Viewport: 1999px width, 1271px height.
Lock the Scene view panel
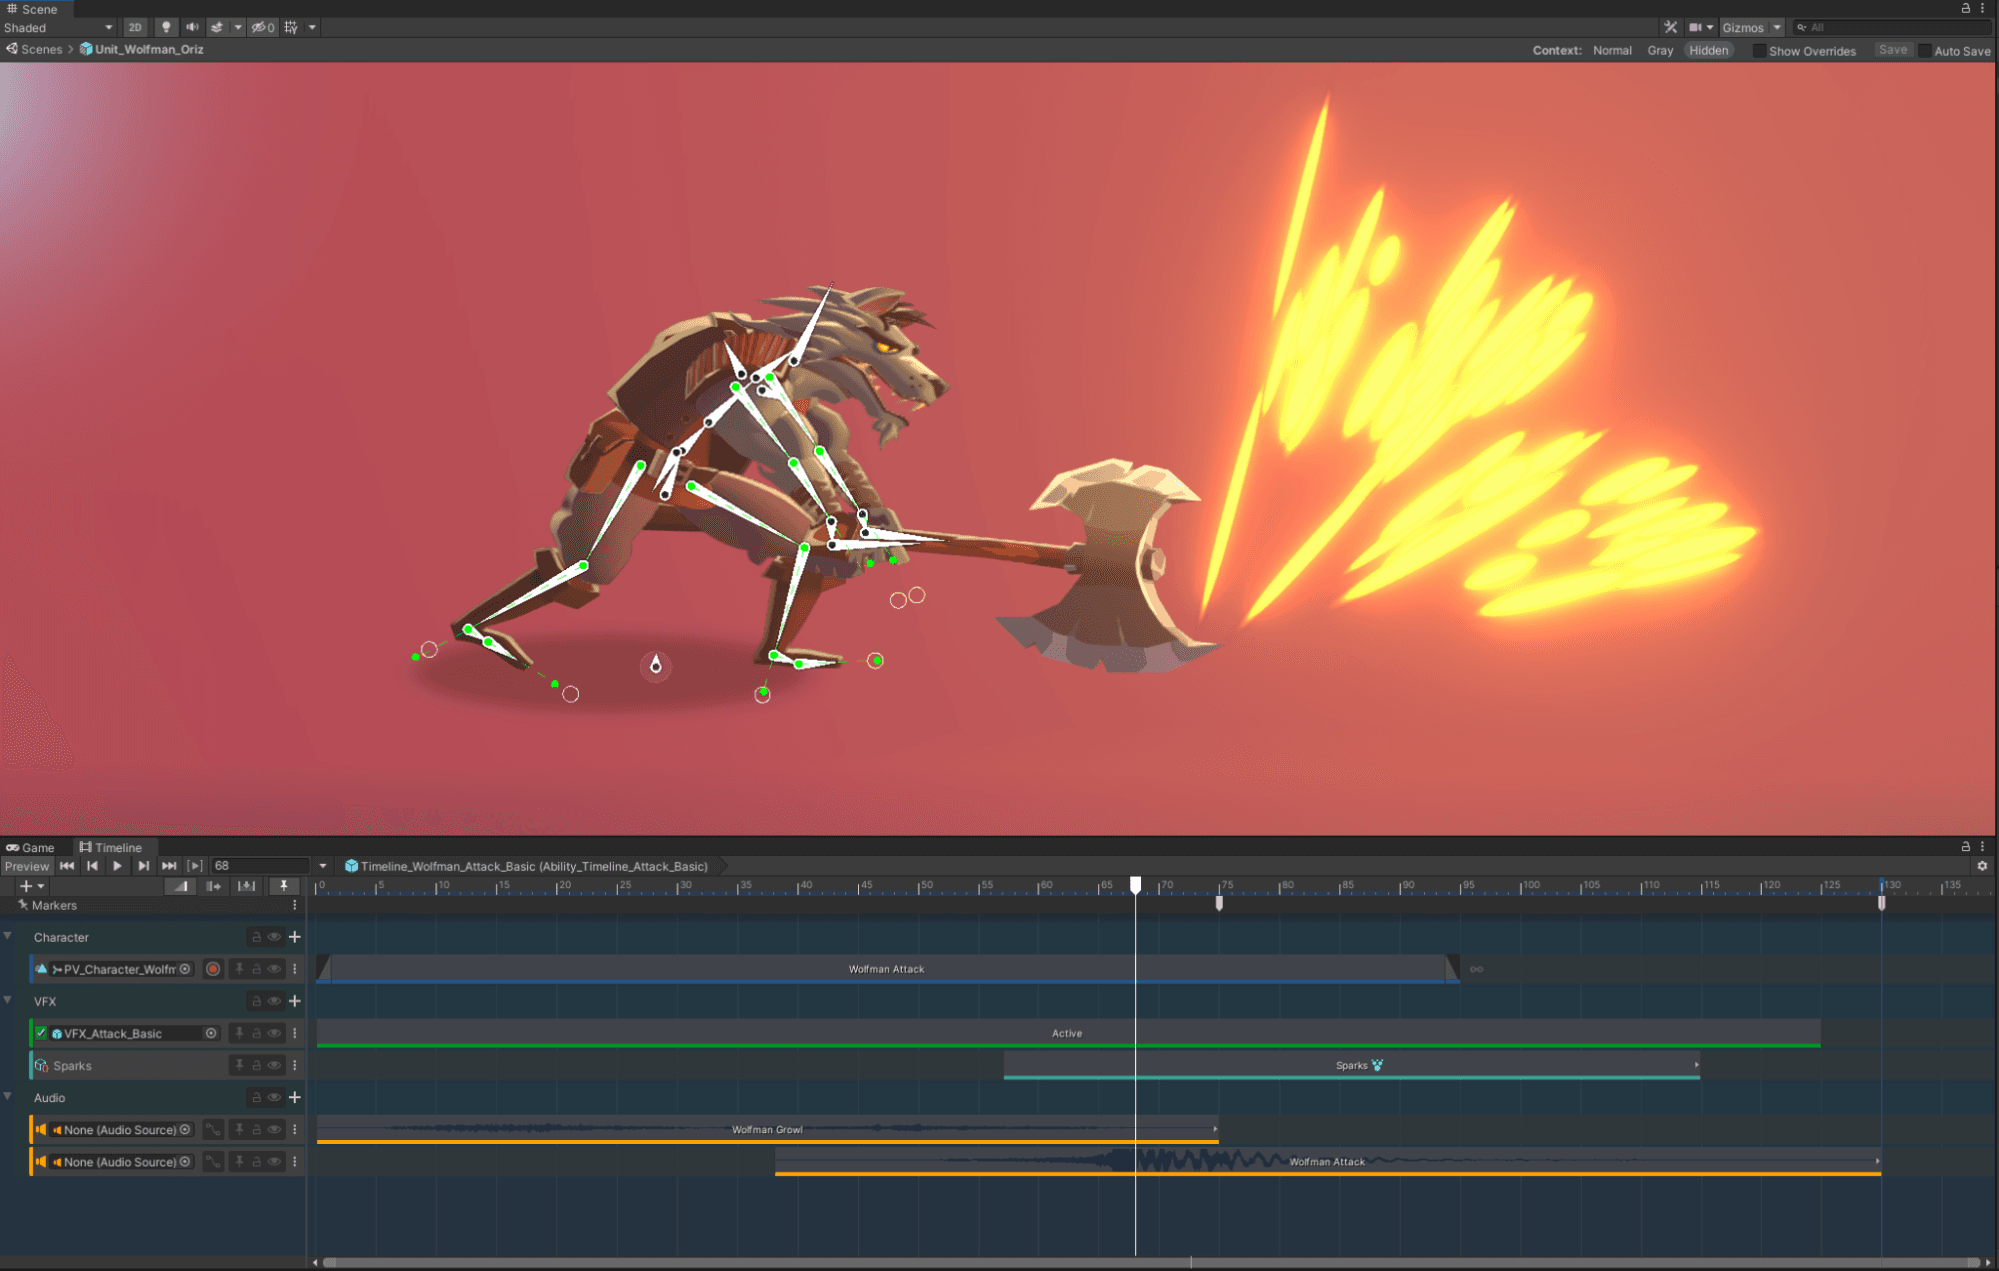pyautogui.click(x=1965, y=8)
